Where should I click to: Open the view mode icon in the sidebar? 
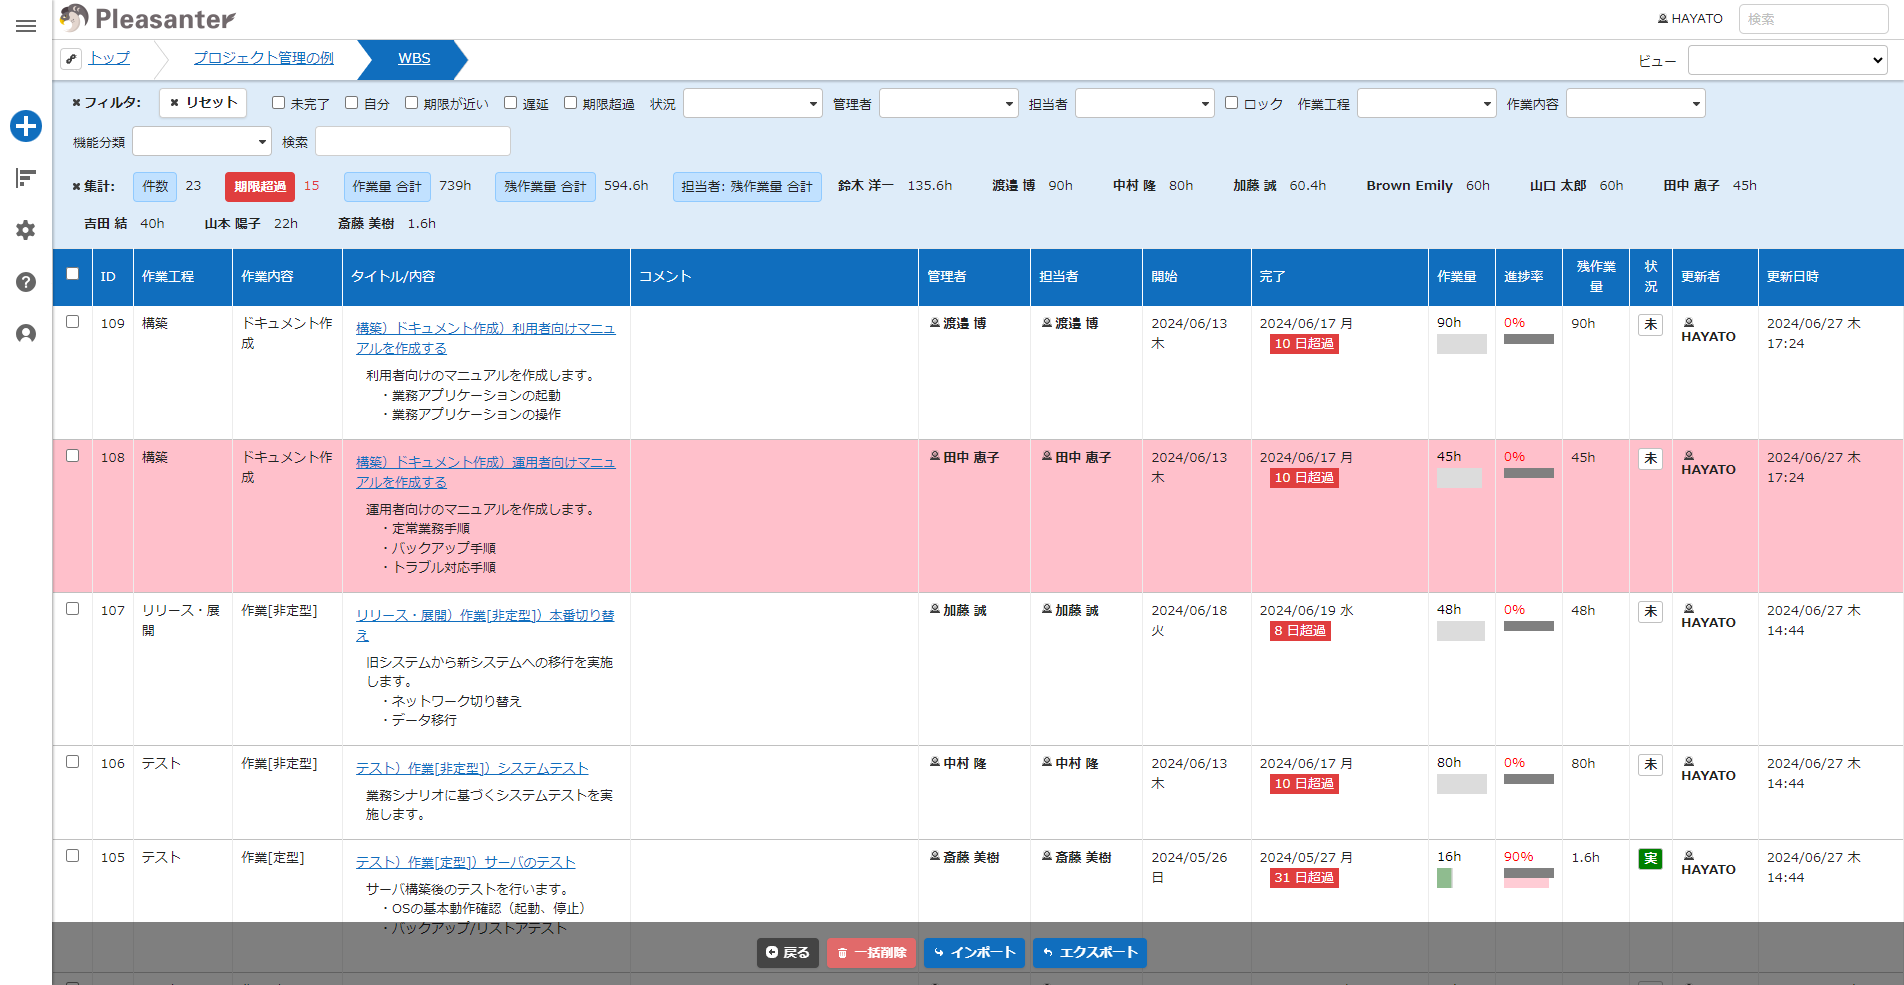point(26,178)
